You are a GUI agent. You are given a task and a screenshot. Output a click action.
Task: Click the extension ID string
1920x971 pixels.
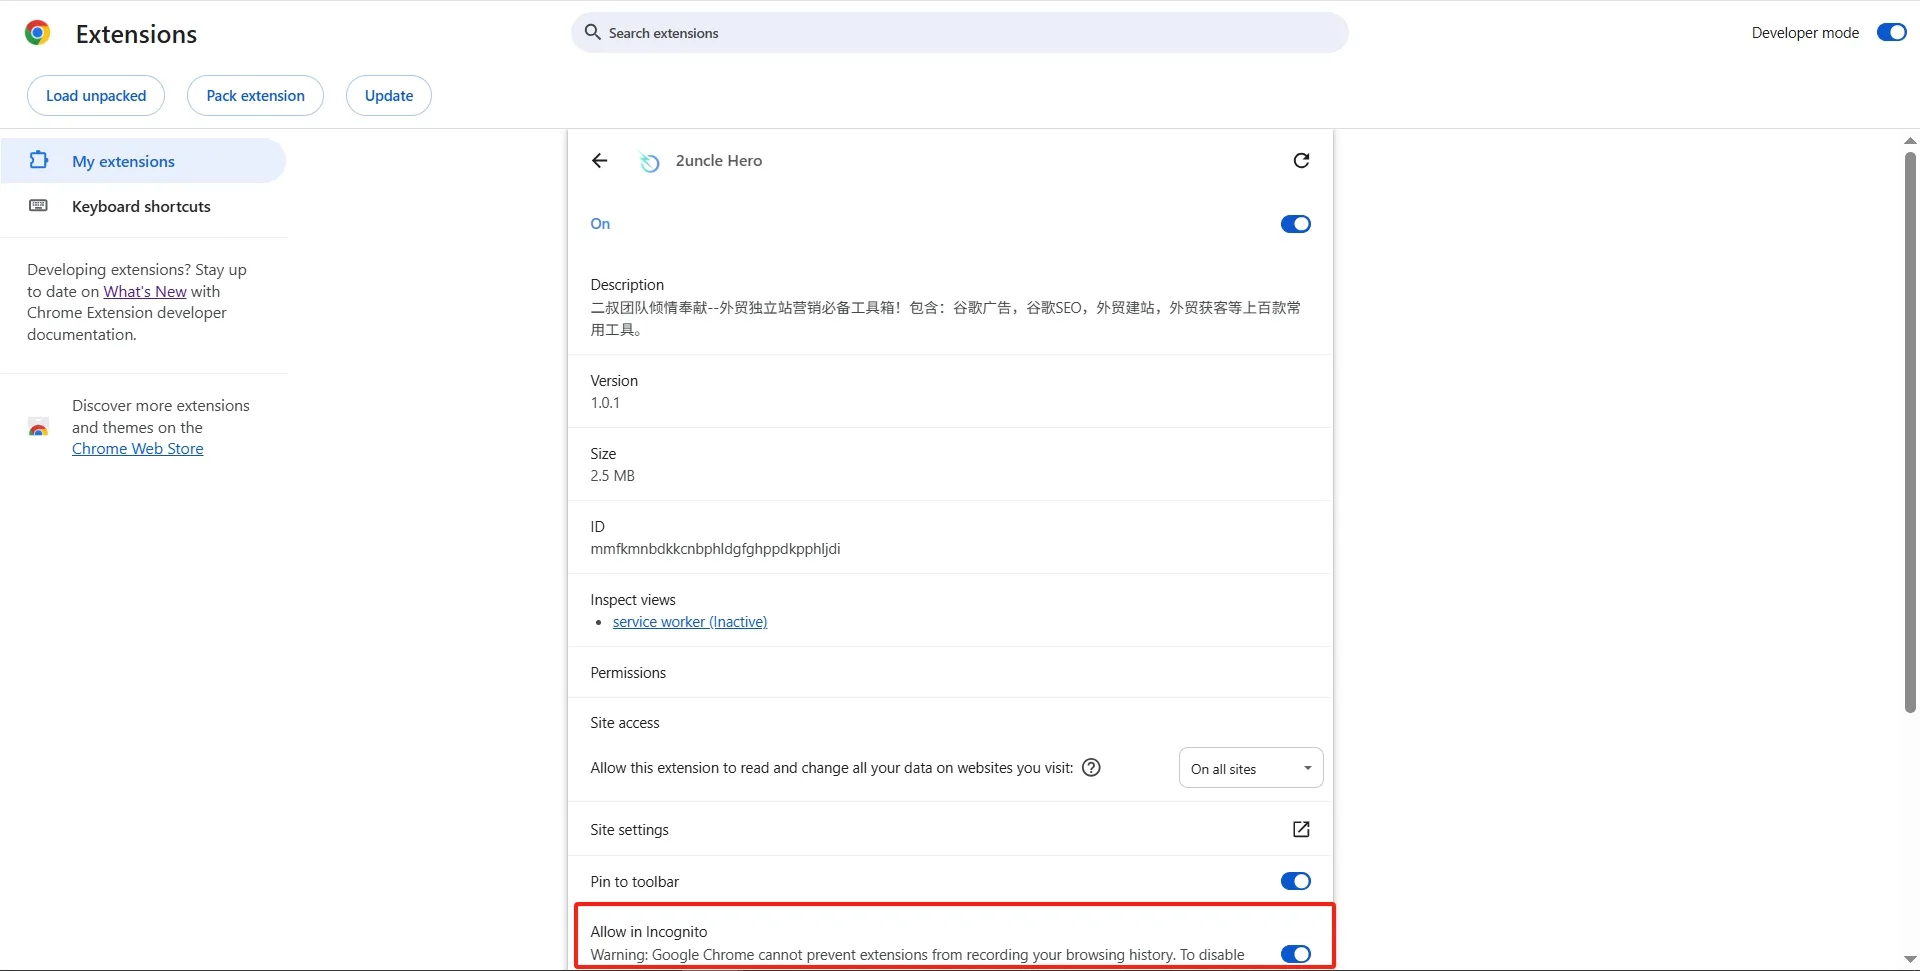click(x=715, y=549)
